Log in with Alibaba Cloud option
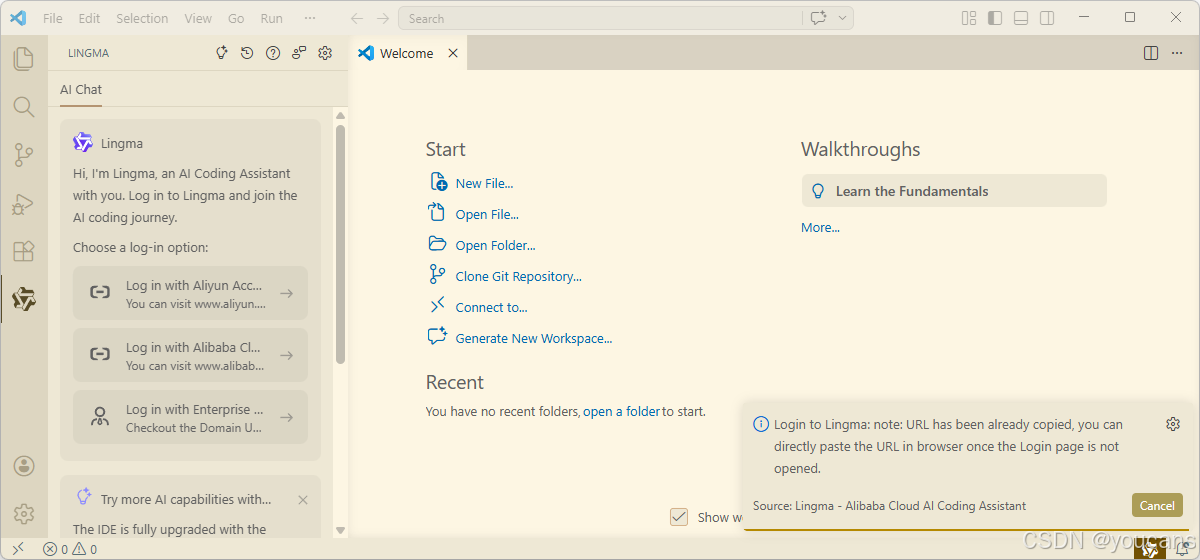This screenshot has width=1200, height=560. 190,355
